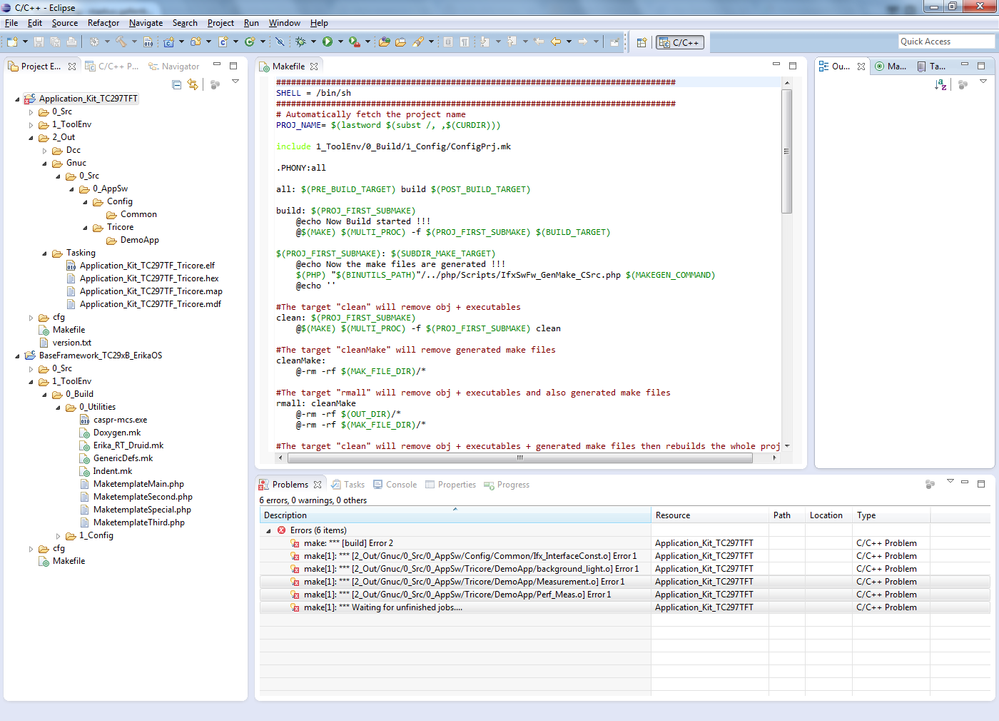Click the New file toolbar icon

(12, 42)
